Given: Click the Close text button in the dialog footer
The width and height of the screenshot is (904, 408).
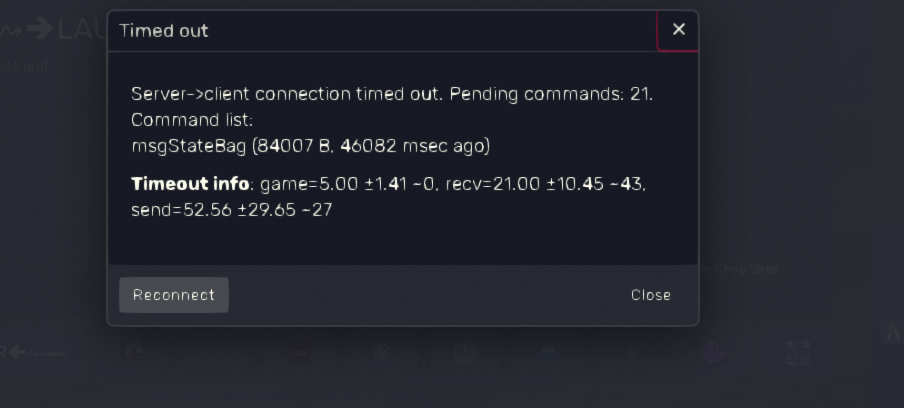Looking at the screenshot, I should pos(650,295).
